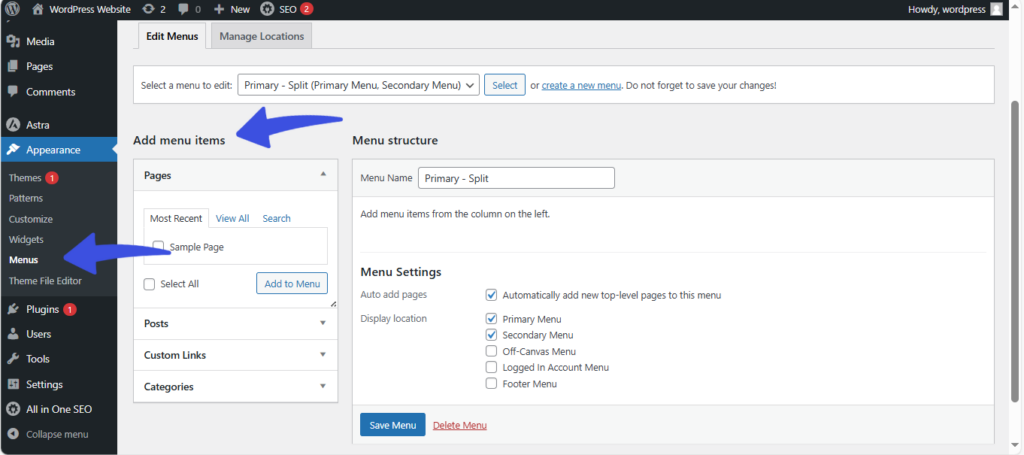Click the home icon for WordPress Website

coord(37,9)
